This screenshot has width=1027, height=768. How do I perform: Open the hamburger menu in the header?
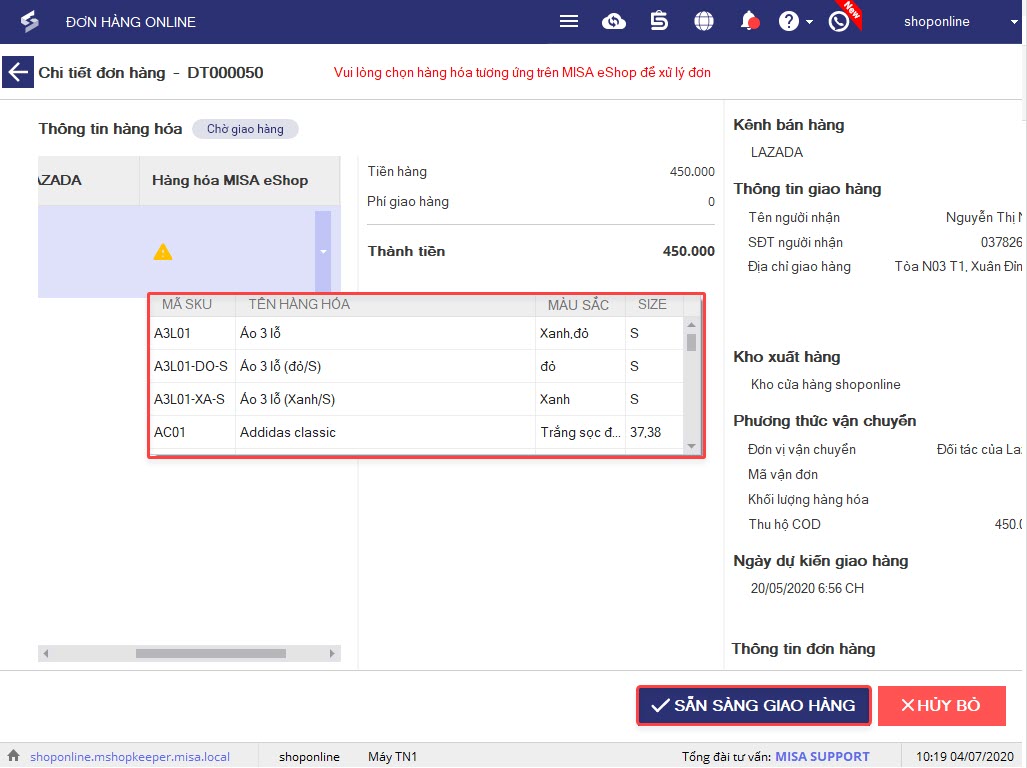[x=569, y=22]
